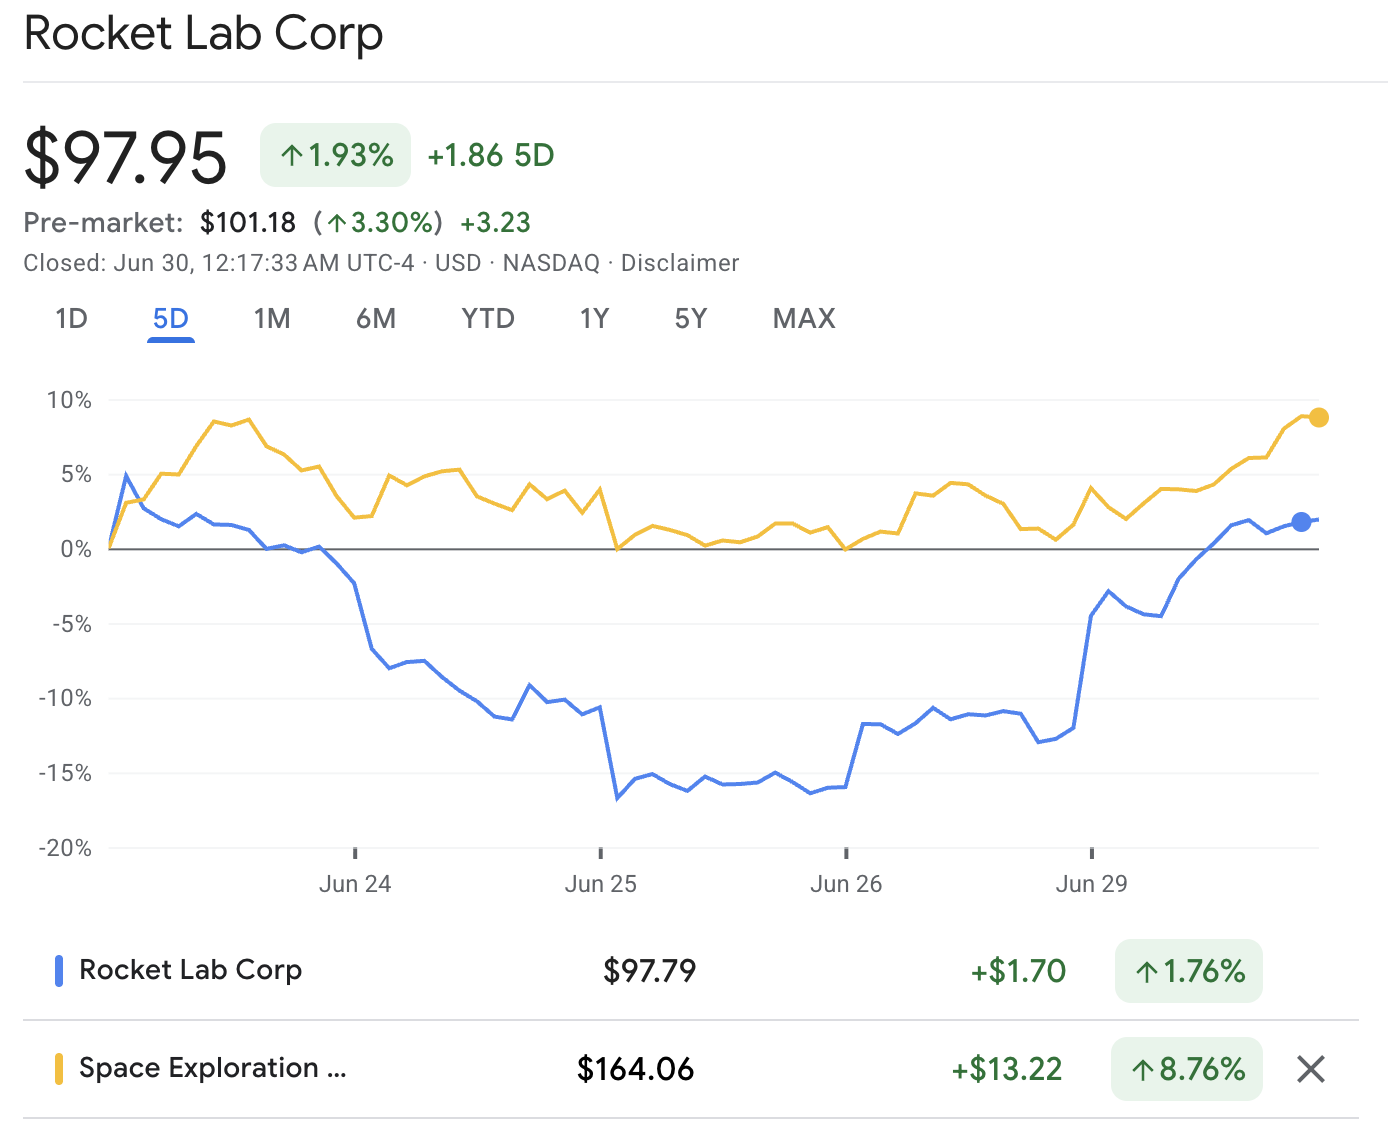Image resolution: width=1388 pixels, height=1144 pixels.
Task: Click the $97.79 Rocket Lab price
Action: (650, 971)
